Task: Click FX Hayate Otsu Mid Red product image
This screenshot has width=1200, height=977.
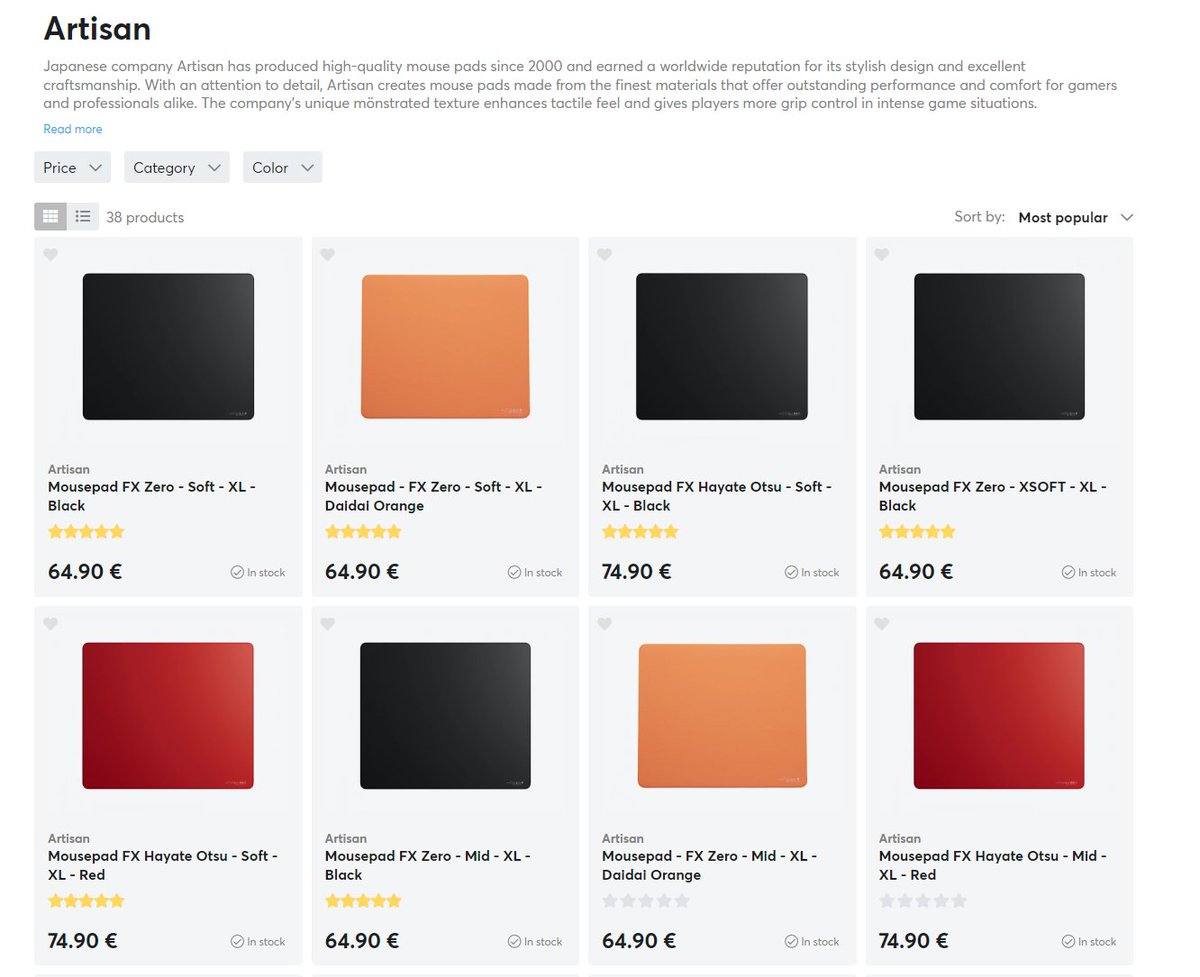Action: 999,715
